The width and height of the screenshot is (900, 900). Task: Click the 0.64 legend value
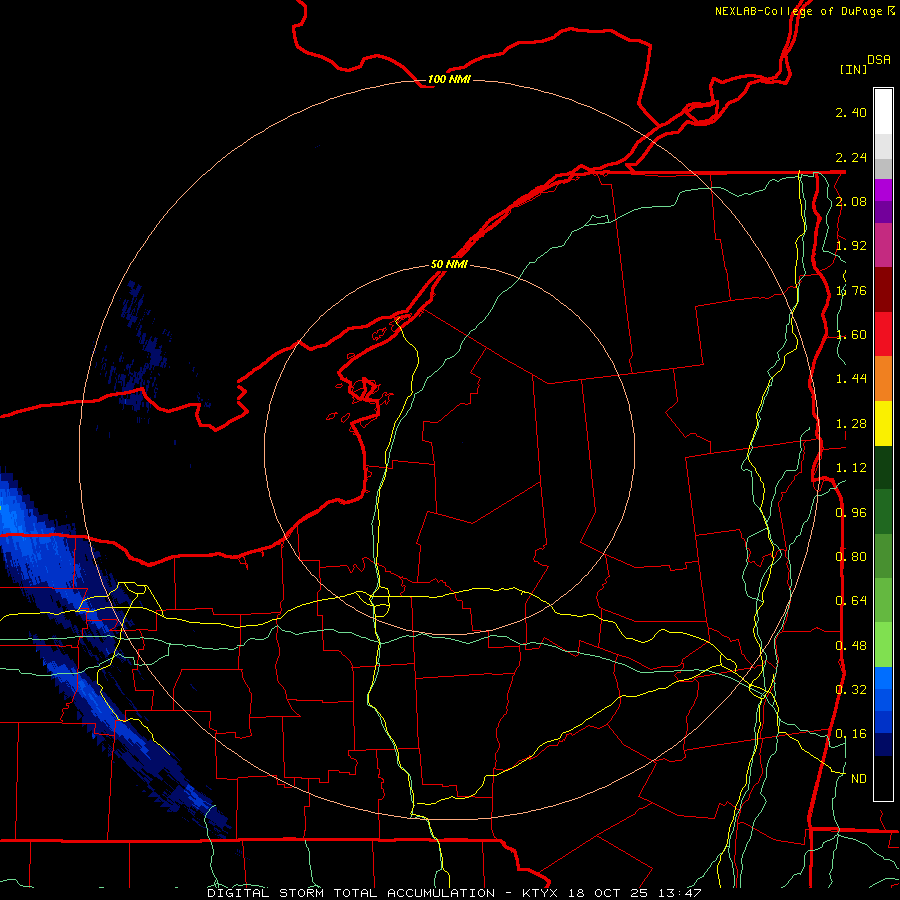(x=851, y=601)
